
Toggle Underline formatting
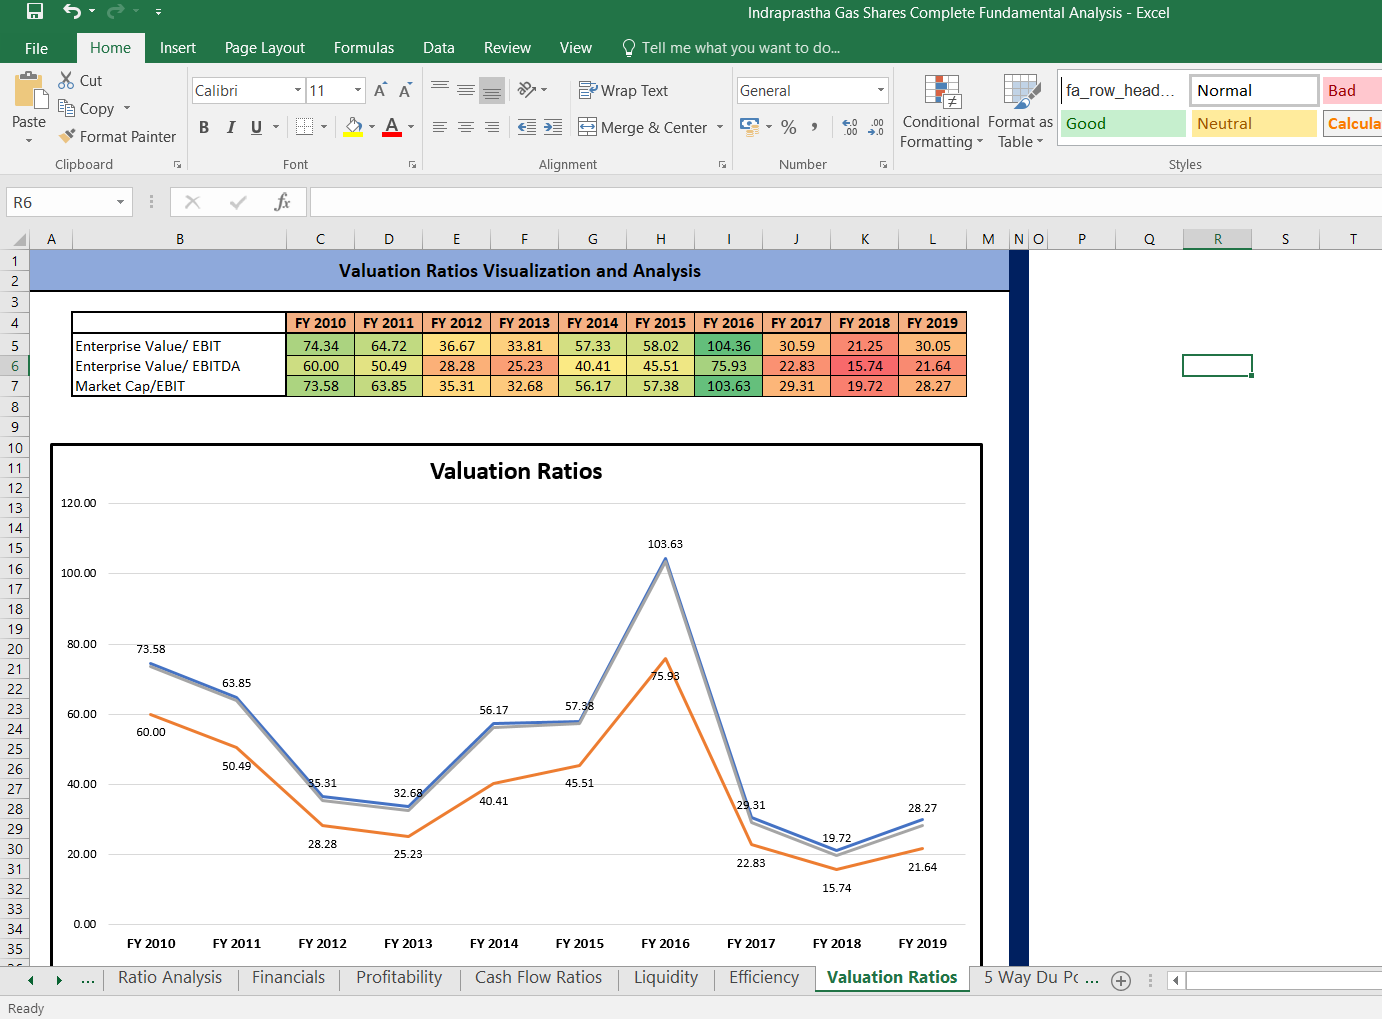[x=257, y=127]
